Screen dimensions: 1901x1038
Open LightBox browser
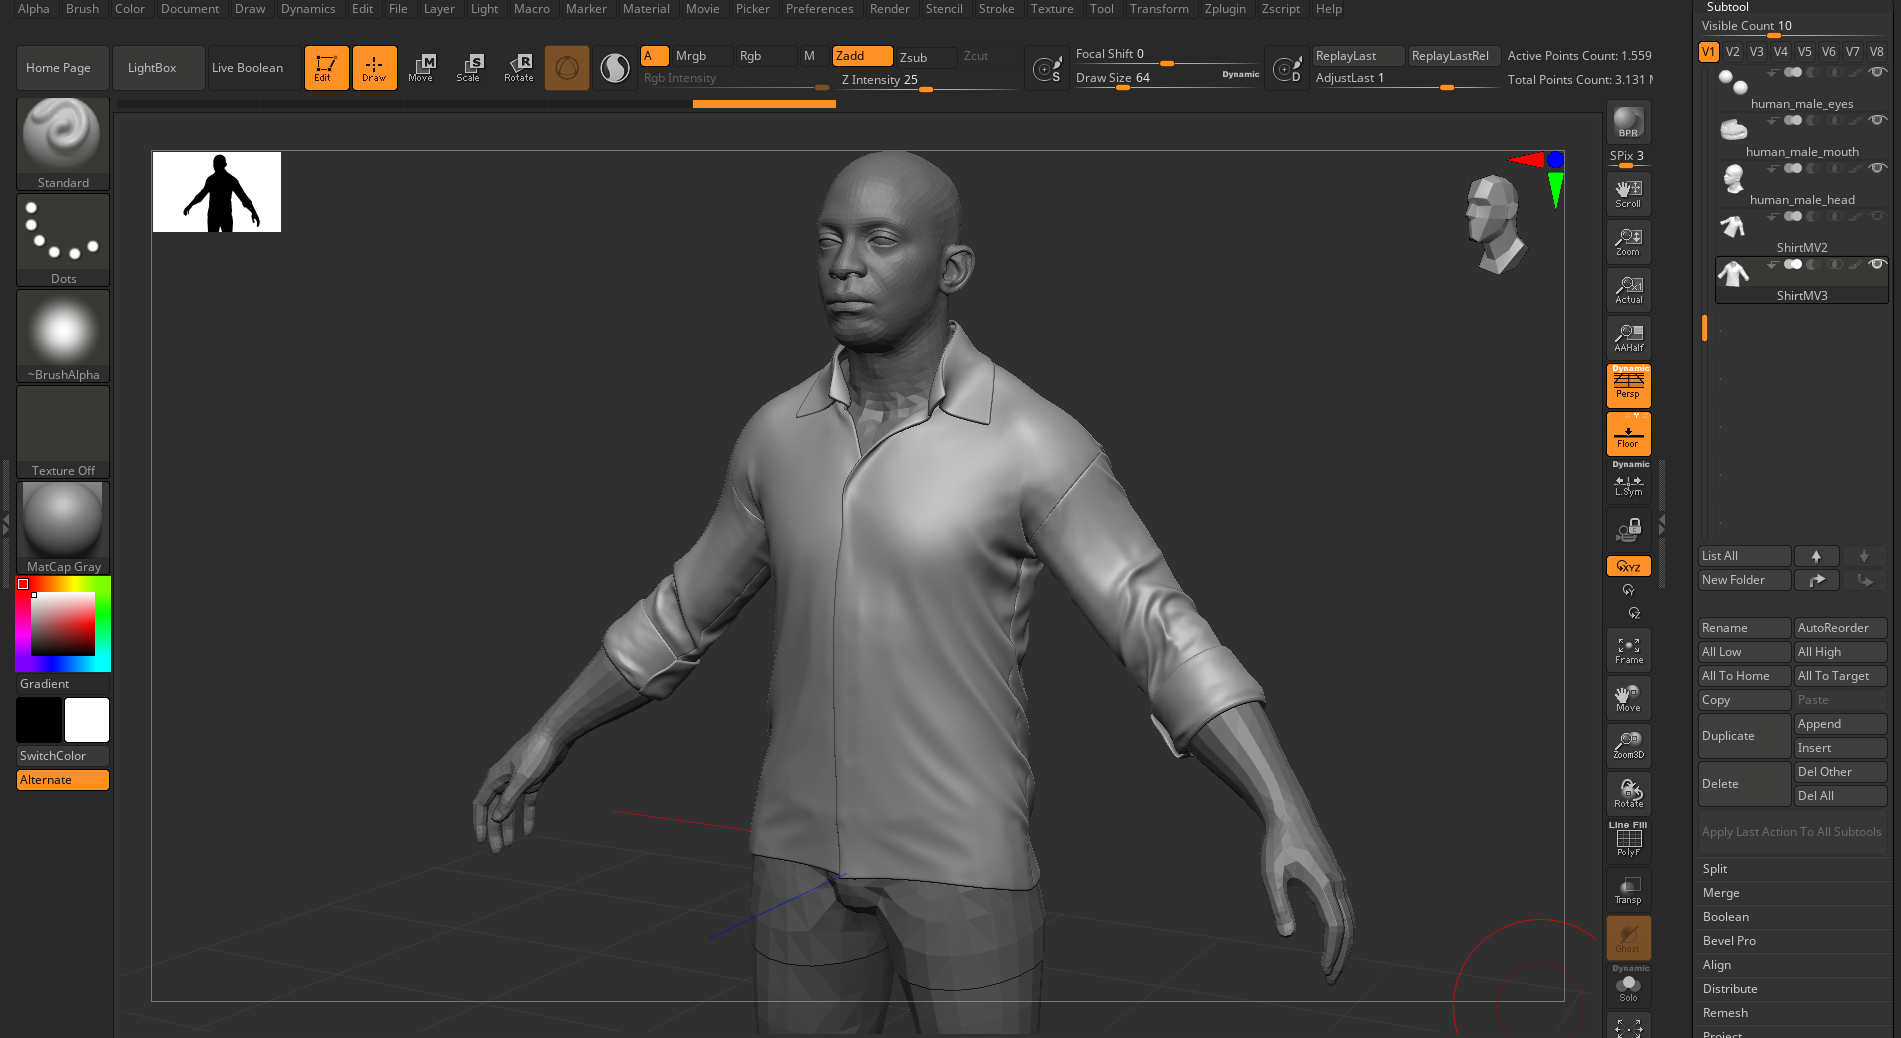coord(152,68)
